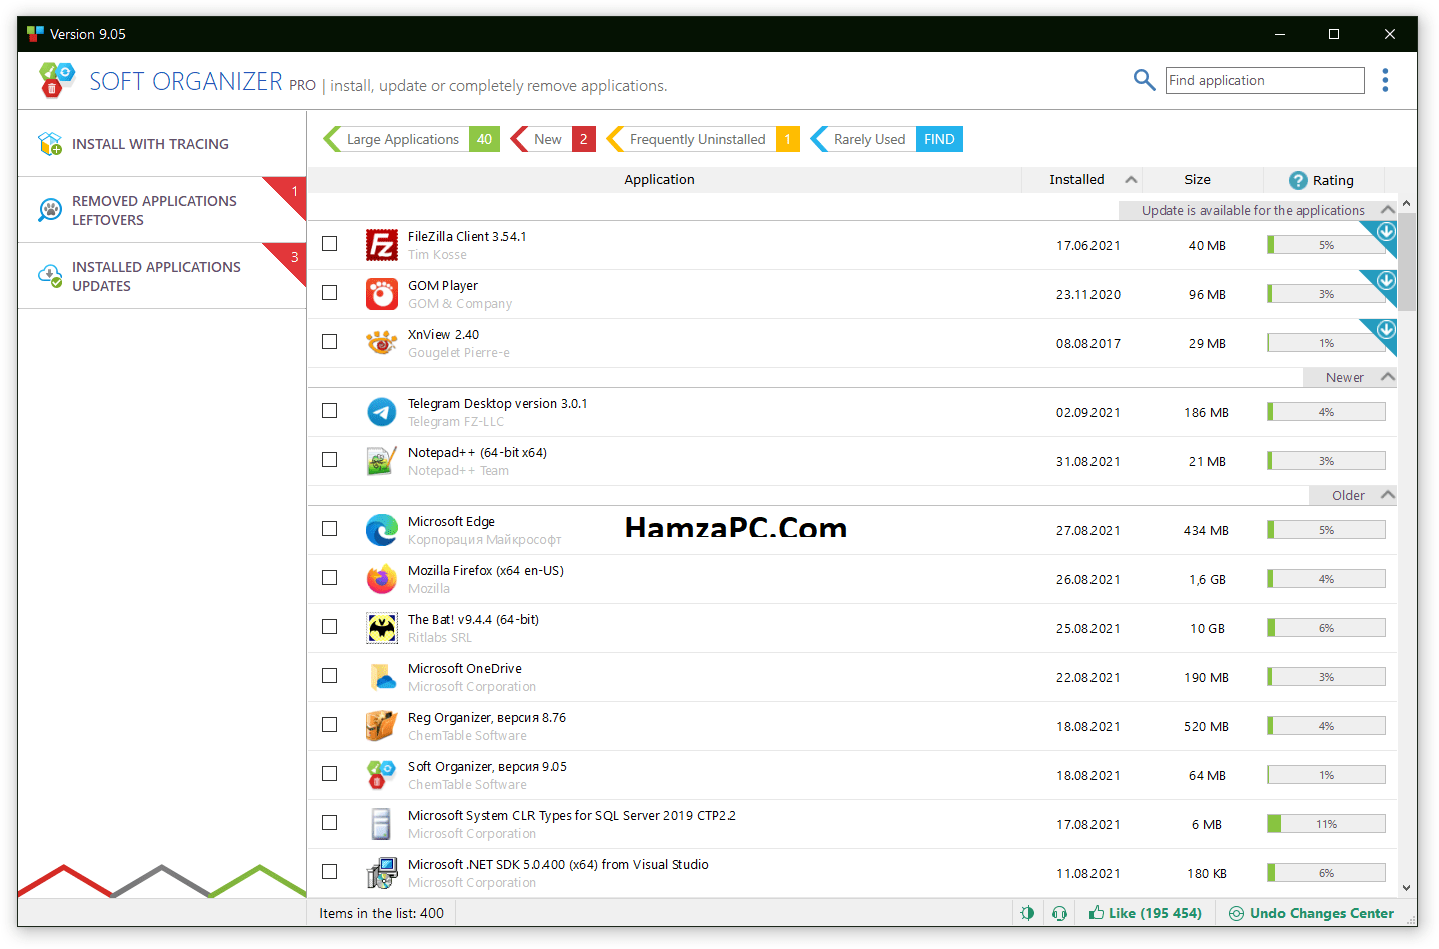The image size is (1439, 949).
Task: Open Install with Tracing section
Action: 162,144
